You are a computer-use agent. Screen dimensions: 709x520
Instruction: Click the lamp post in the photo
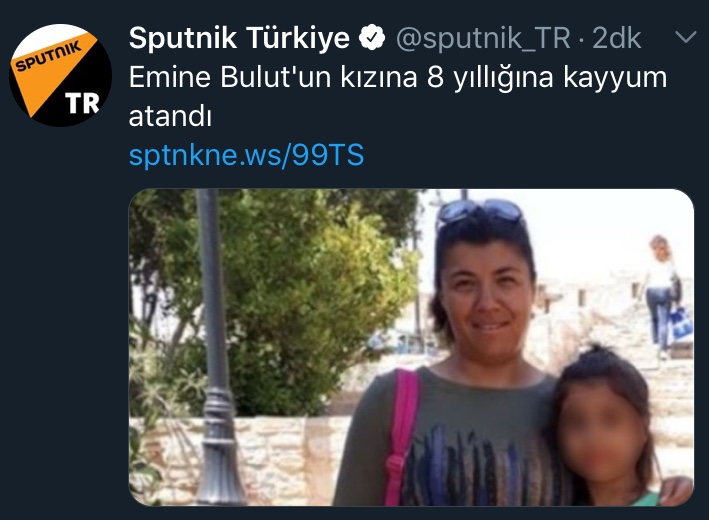pyautogui.click(x=217, y=347)
